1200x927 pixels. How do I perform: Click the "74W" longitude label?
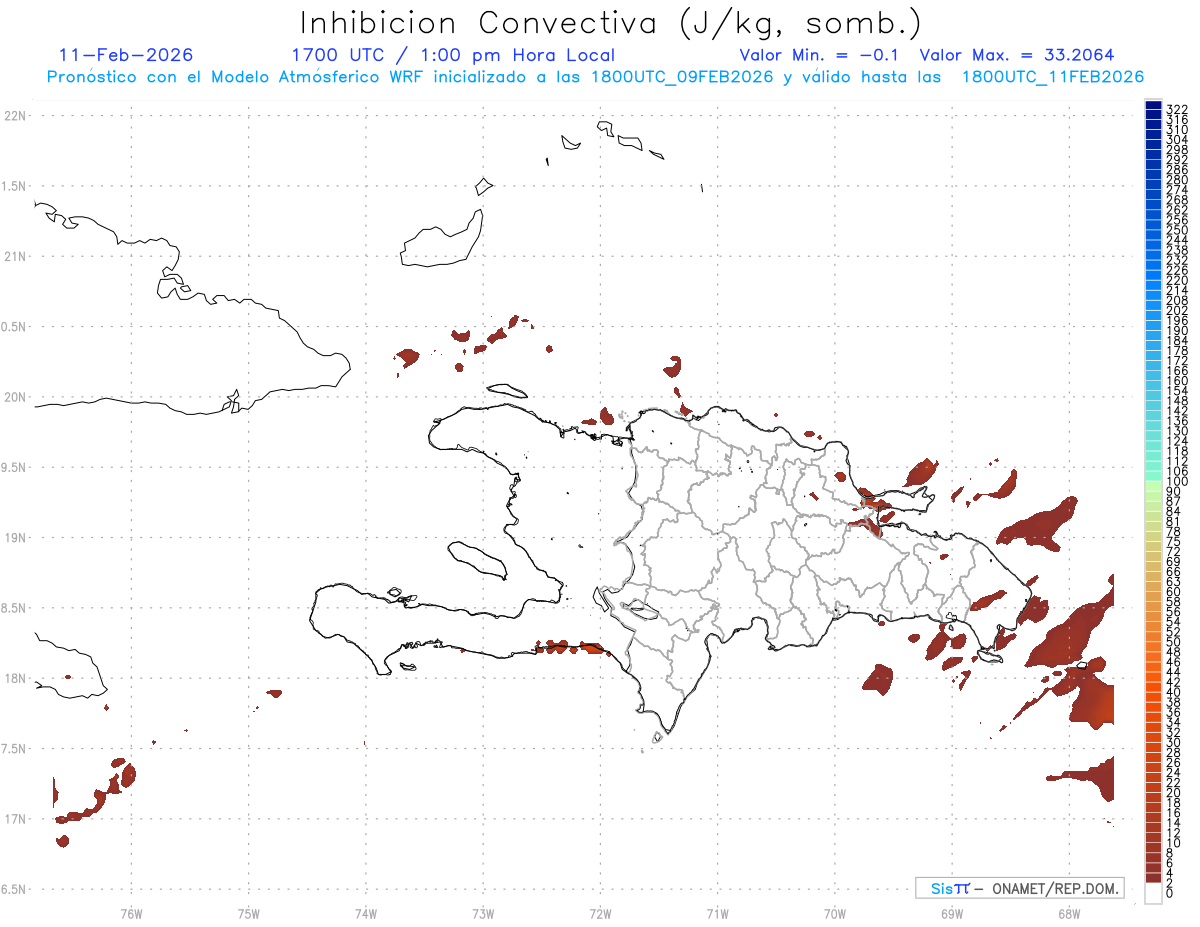(x=366, y=913)
